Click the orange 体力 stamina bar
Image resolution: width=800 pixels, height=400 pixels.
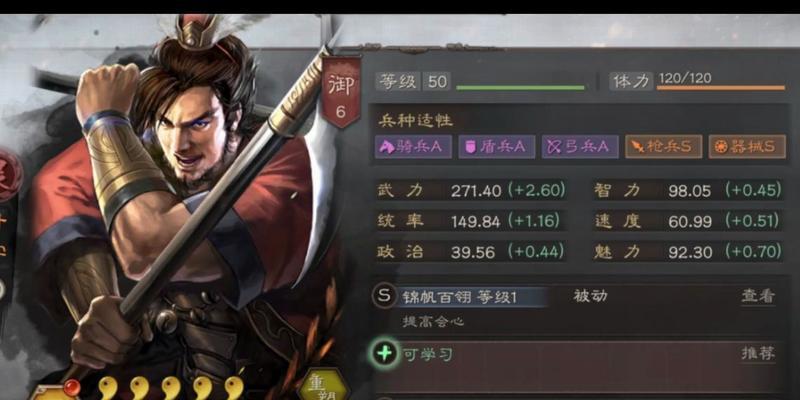click(721, 88)
